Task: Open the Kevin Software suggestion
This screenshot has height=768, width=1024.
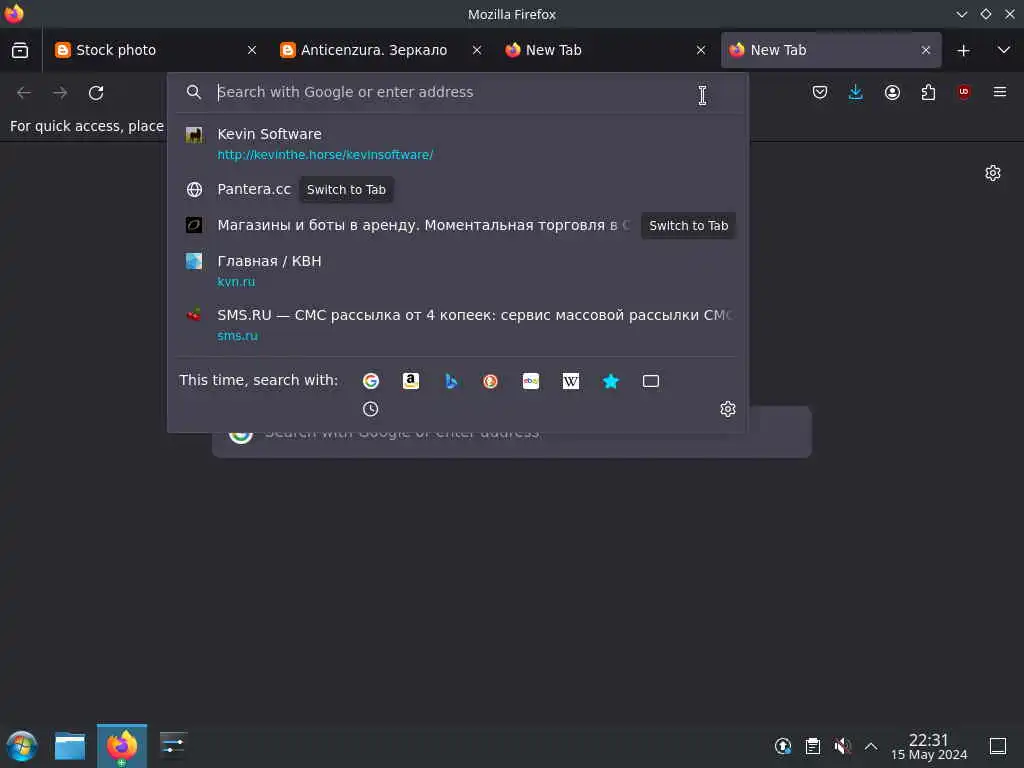Action: click(x=457, y=144)
